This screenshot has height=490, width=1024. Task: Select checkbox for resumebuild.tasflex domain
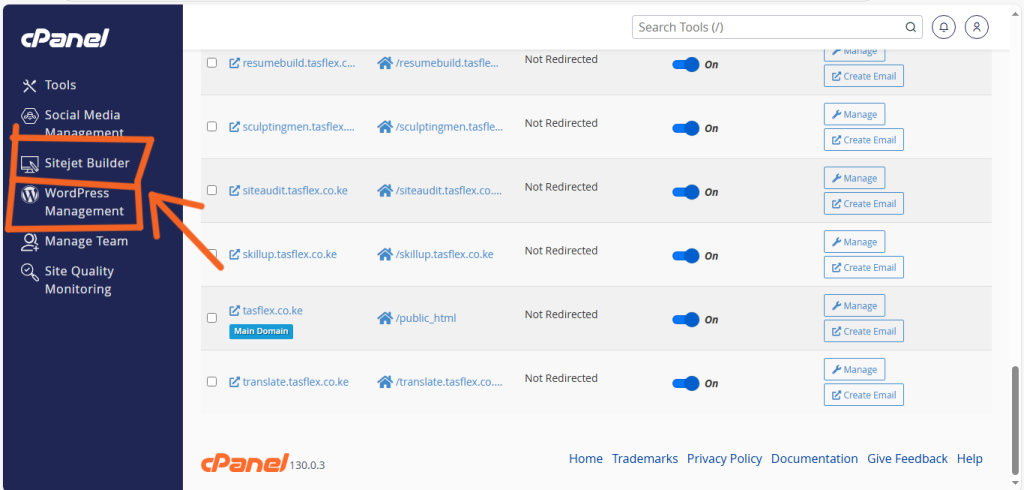pos(212,63)
